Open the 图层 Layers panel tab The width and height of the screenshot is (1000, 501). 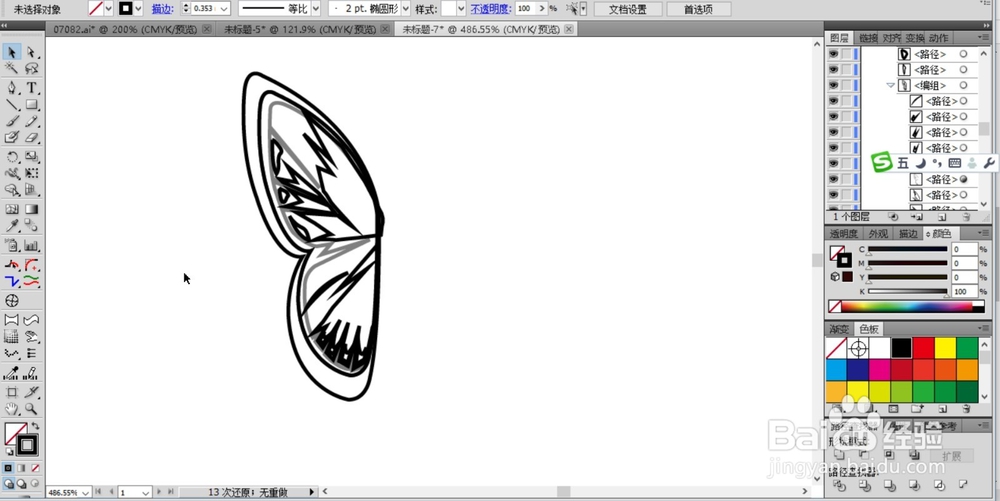tap(839, 38)
